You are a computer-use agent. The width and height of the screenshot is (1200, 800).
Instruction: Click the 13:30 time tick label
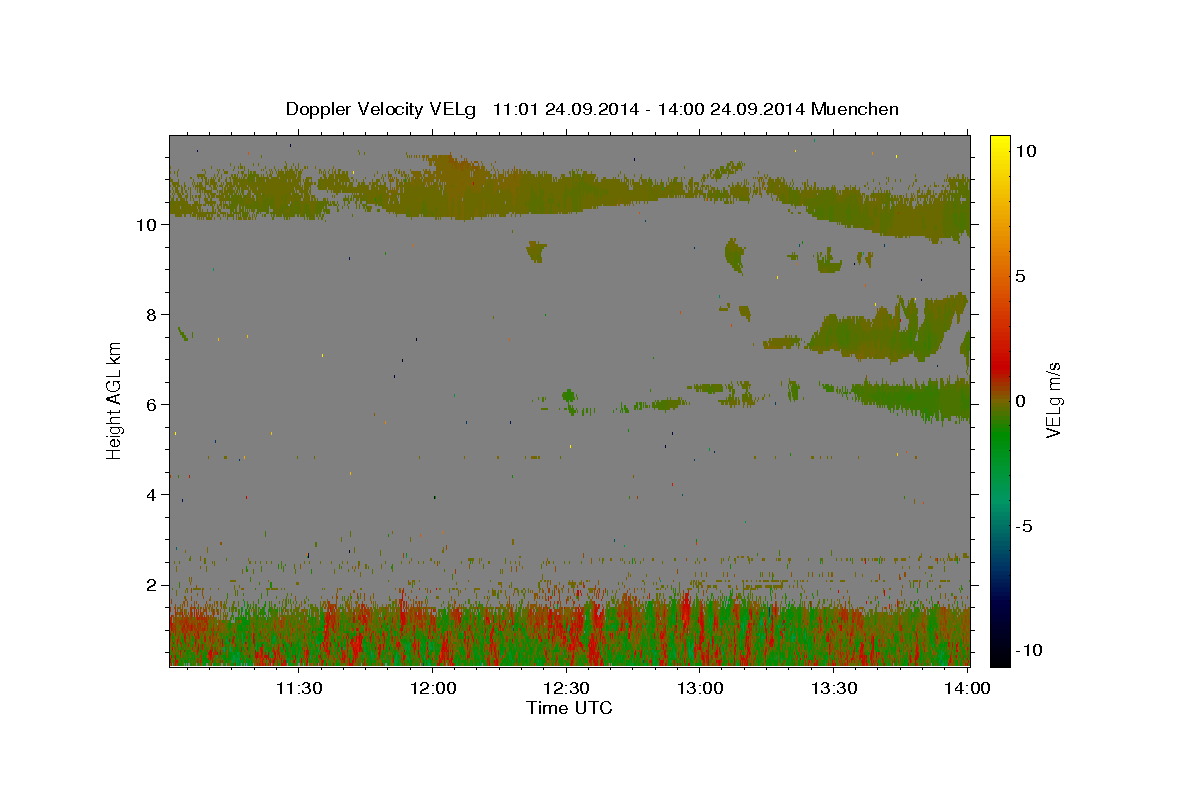tap(835, 688)
